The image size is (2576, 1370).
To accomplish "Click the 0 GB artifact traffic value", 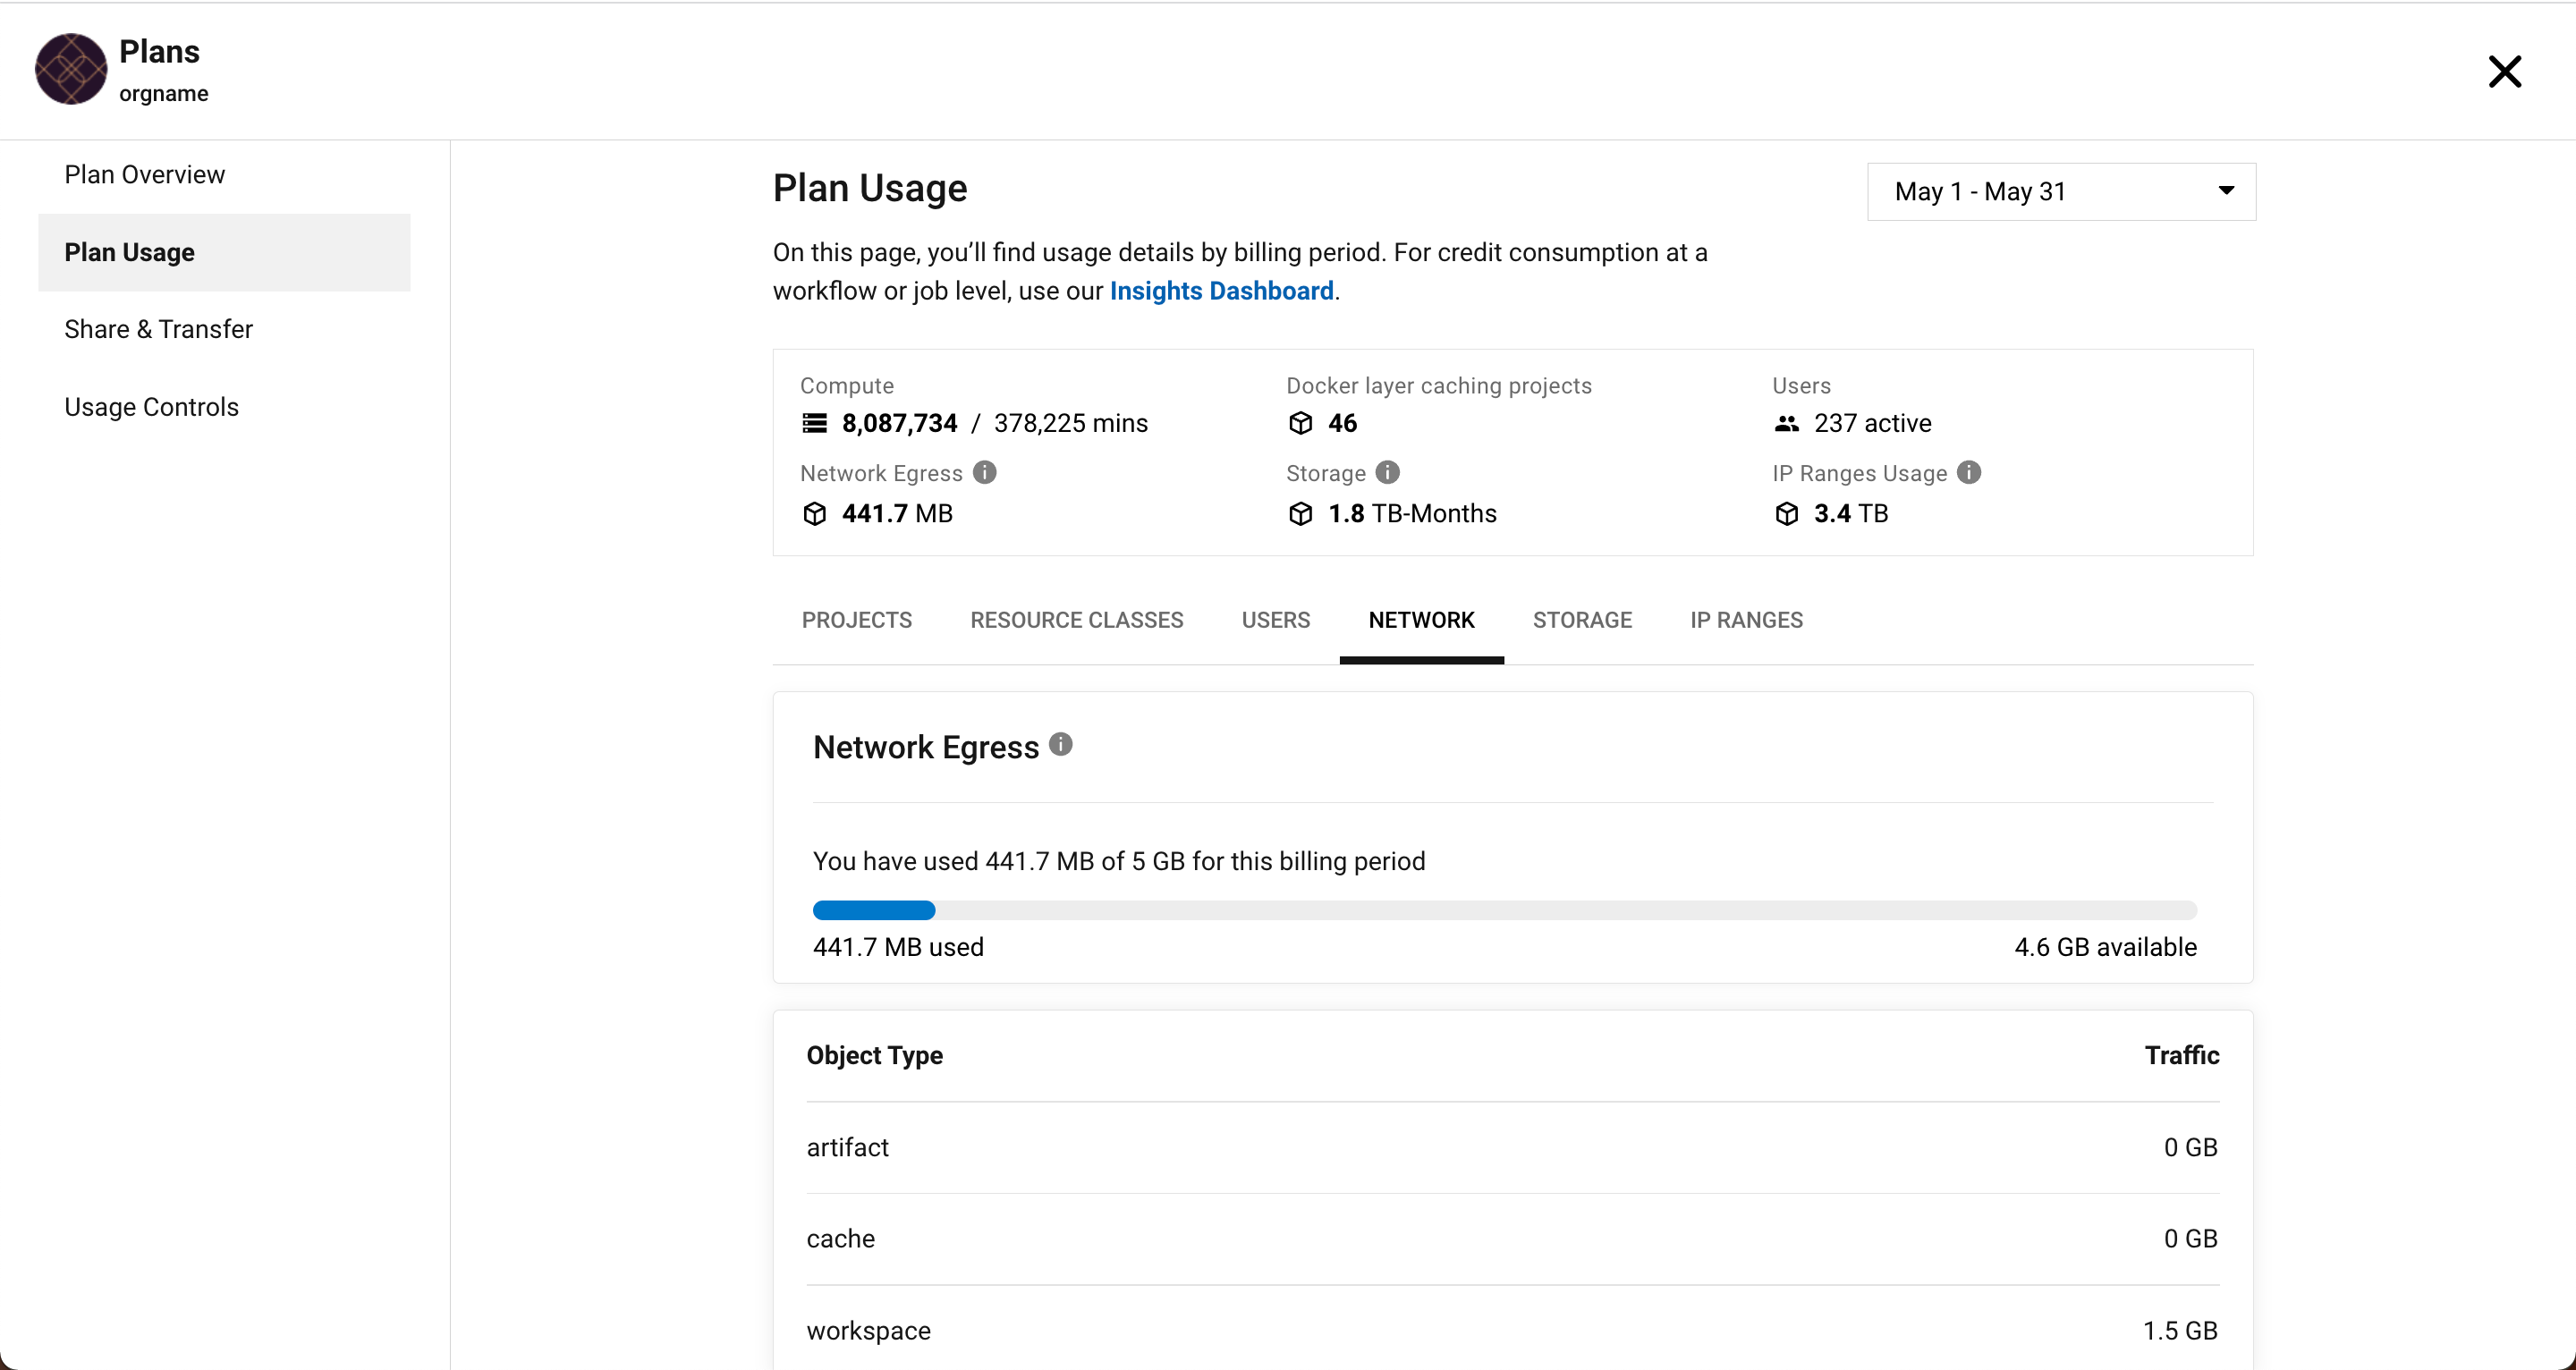I will tap(2191, 1148).
